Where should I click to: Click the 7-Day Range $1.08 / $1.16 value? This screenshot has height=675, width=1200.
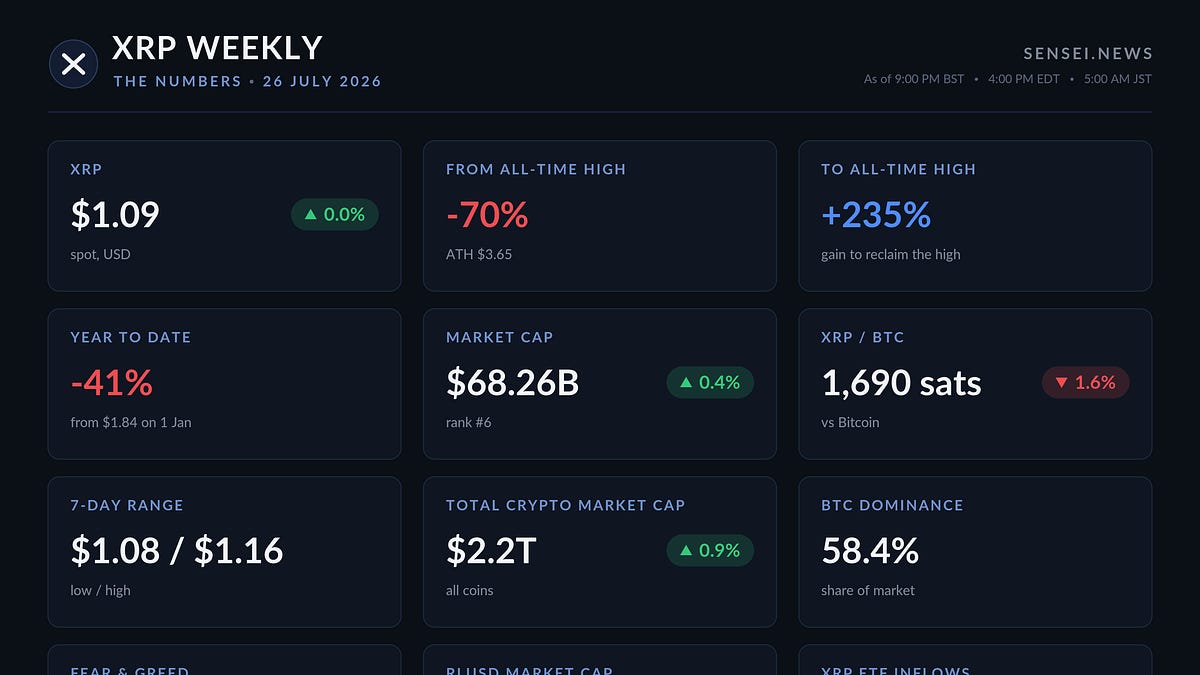[x=177, y=550]
